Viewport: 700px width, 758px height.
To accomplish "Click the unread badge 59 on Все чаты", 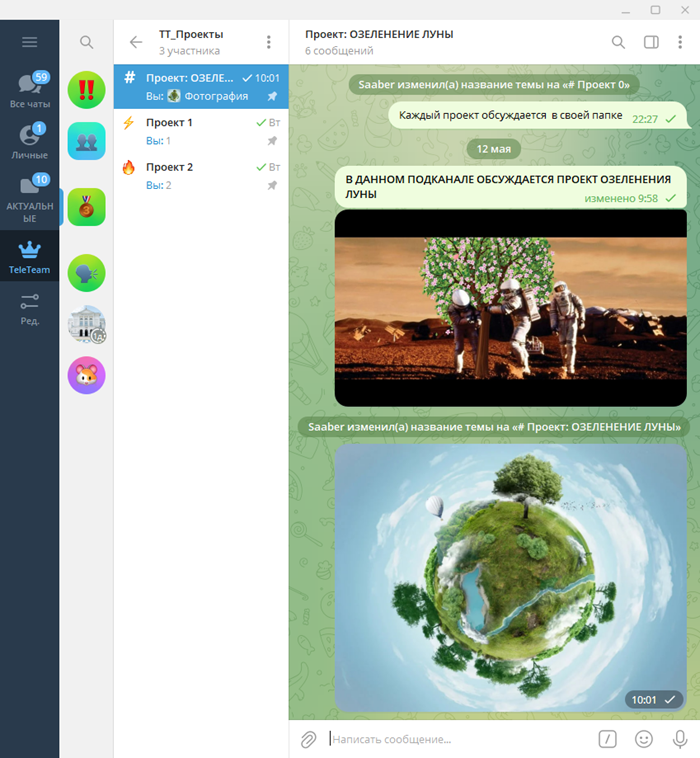I will pos(42,77).
